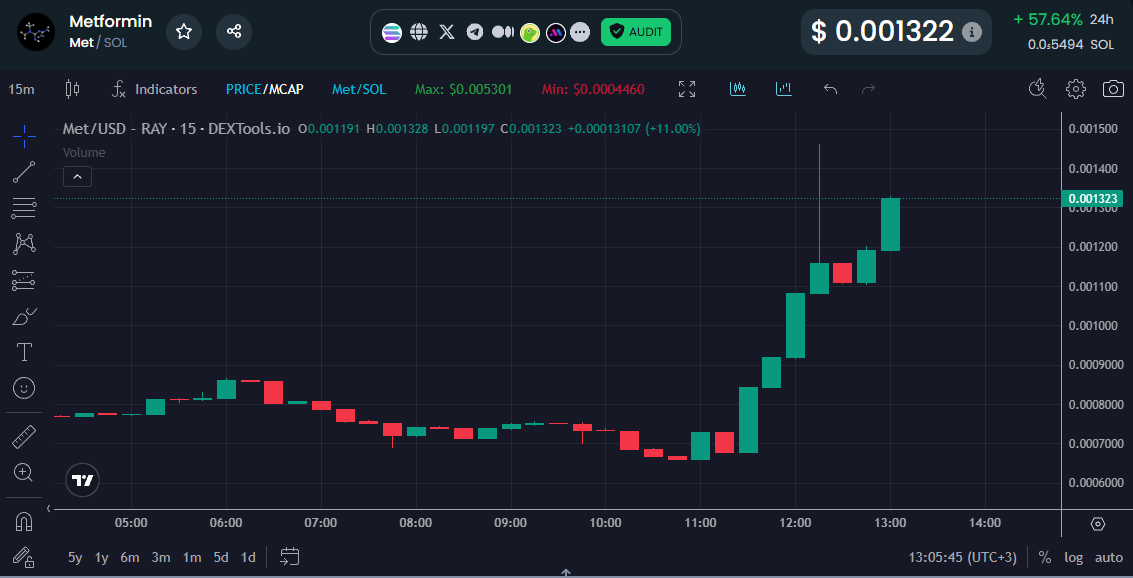Open the Medium link icon
1133x578 pixels.
coord(502,32)
